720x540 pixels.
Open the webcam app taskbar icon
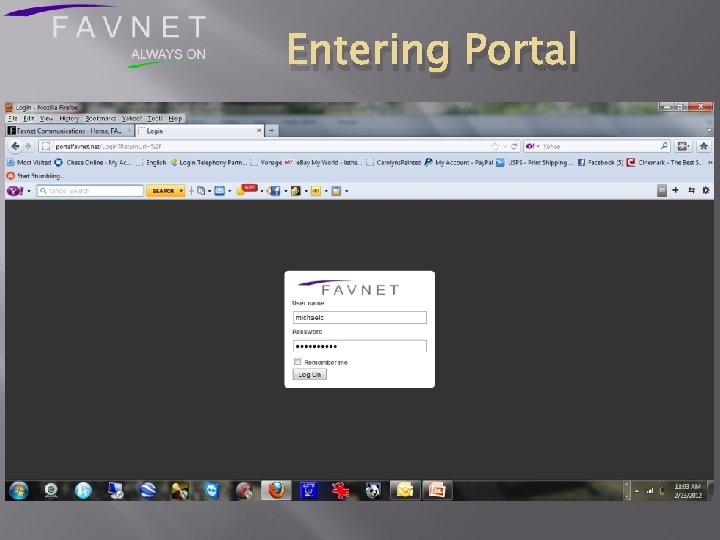pos(51,491)
